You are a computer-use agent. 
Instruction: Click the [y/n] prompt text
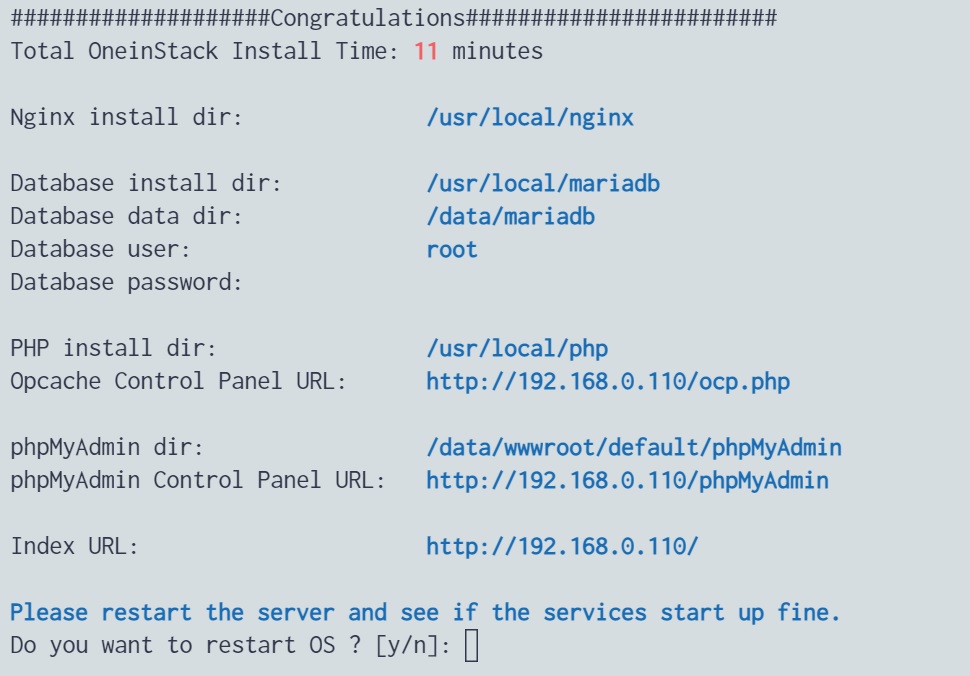point(413,646)
